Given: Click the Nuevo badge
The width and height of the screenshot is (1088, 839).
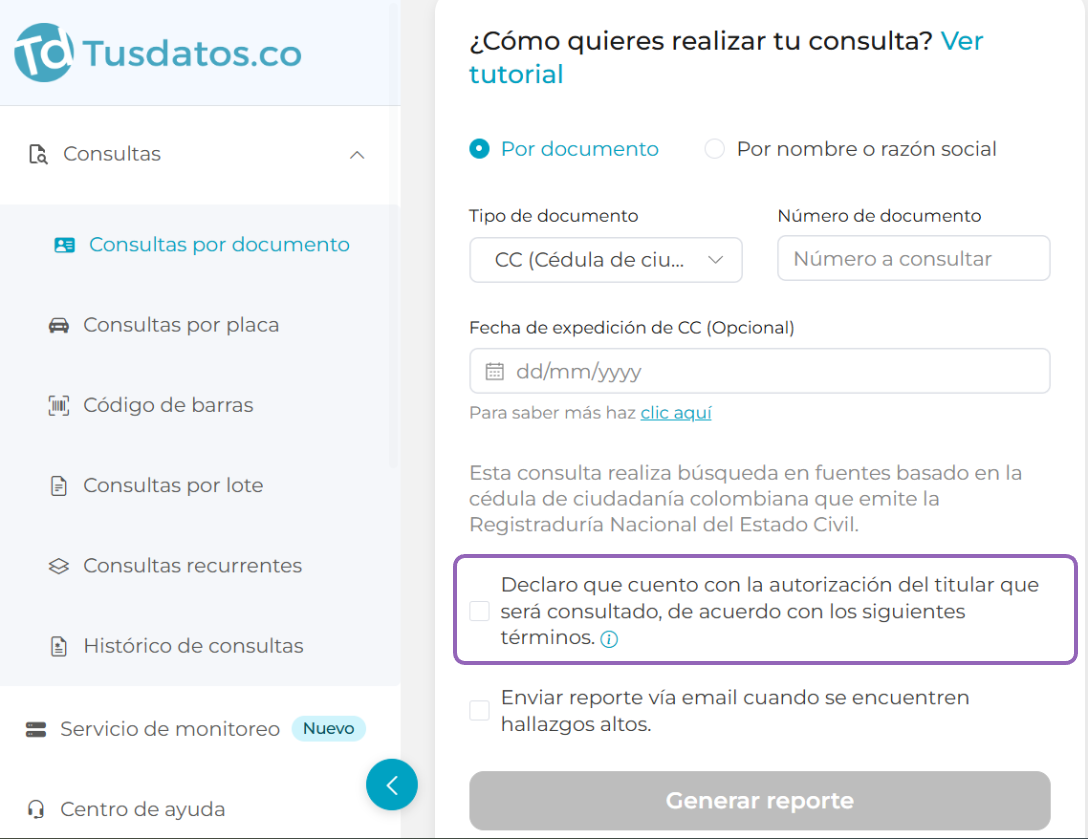Looking at the screenshot, I should [x=328, y=729].
